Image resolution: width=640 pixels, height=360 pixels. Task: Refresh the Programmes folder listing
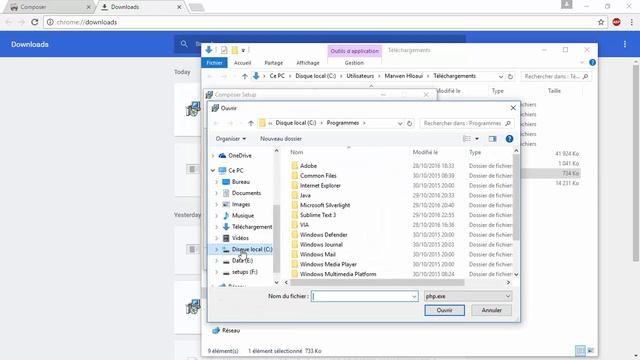coord(409,123)
